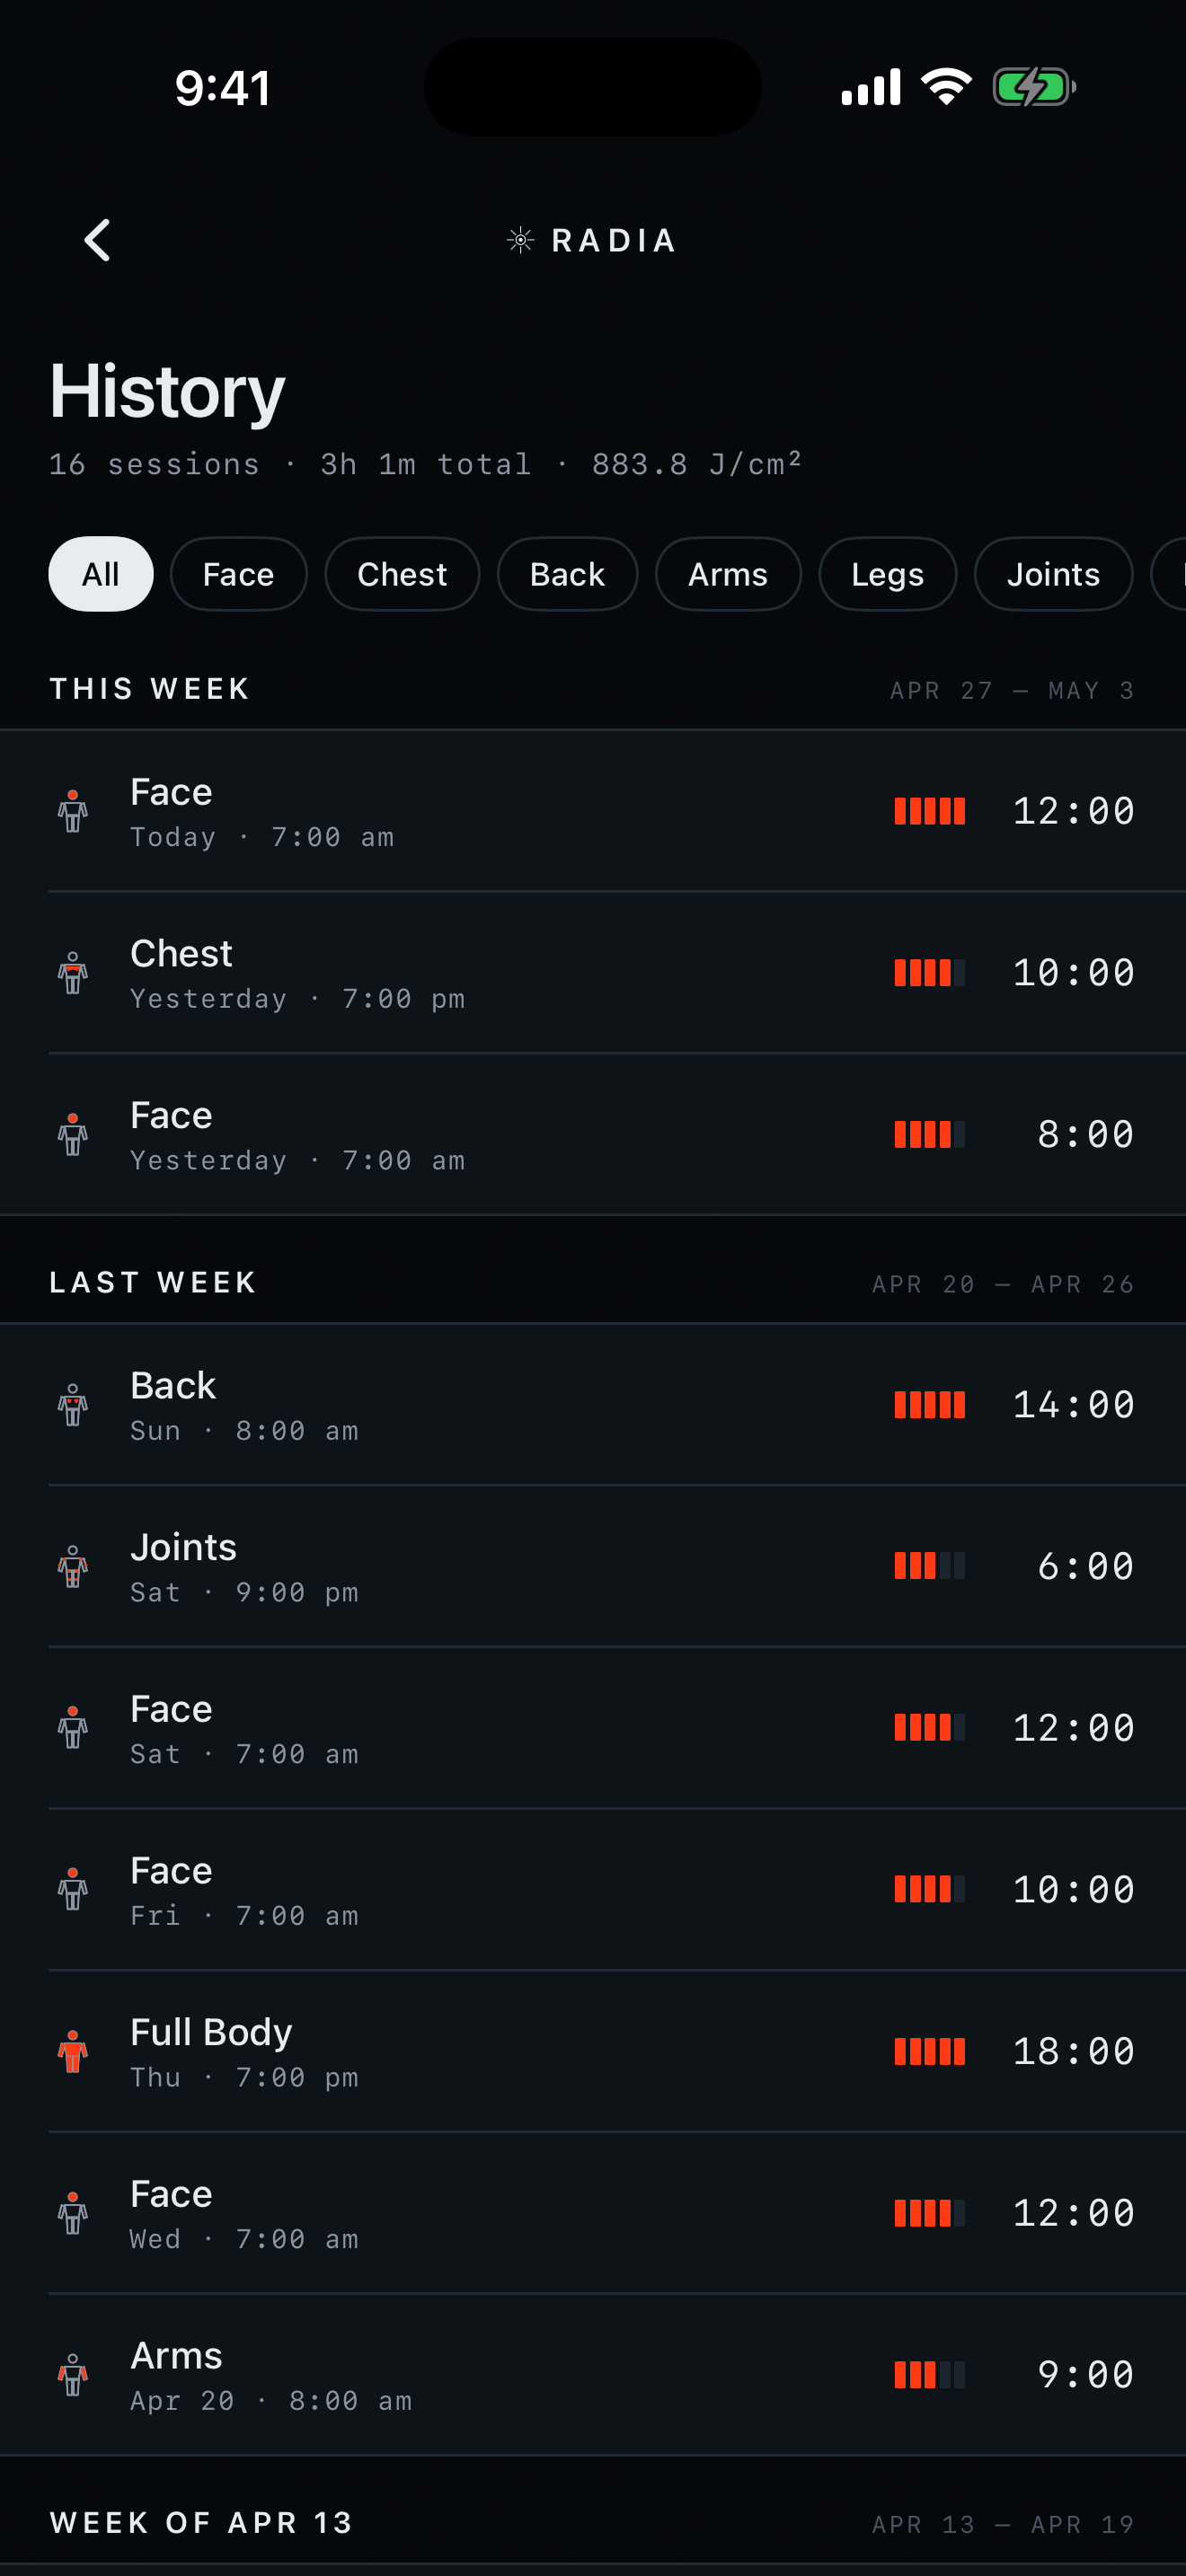The height and width of the screenshot is (2576, 1186).
Task: Select the Back filter tab
Action: [567, 573]
